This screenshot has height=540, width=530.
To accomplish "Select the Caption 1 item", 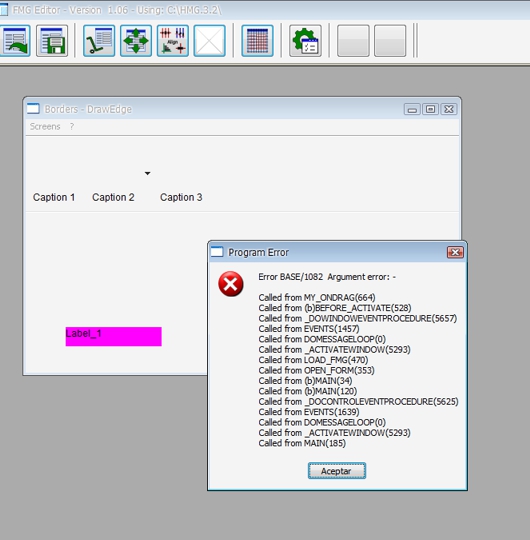I will pos(54,197).
